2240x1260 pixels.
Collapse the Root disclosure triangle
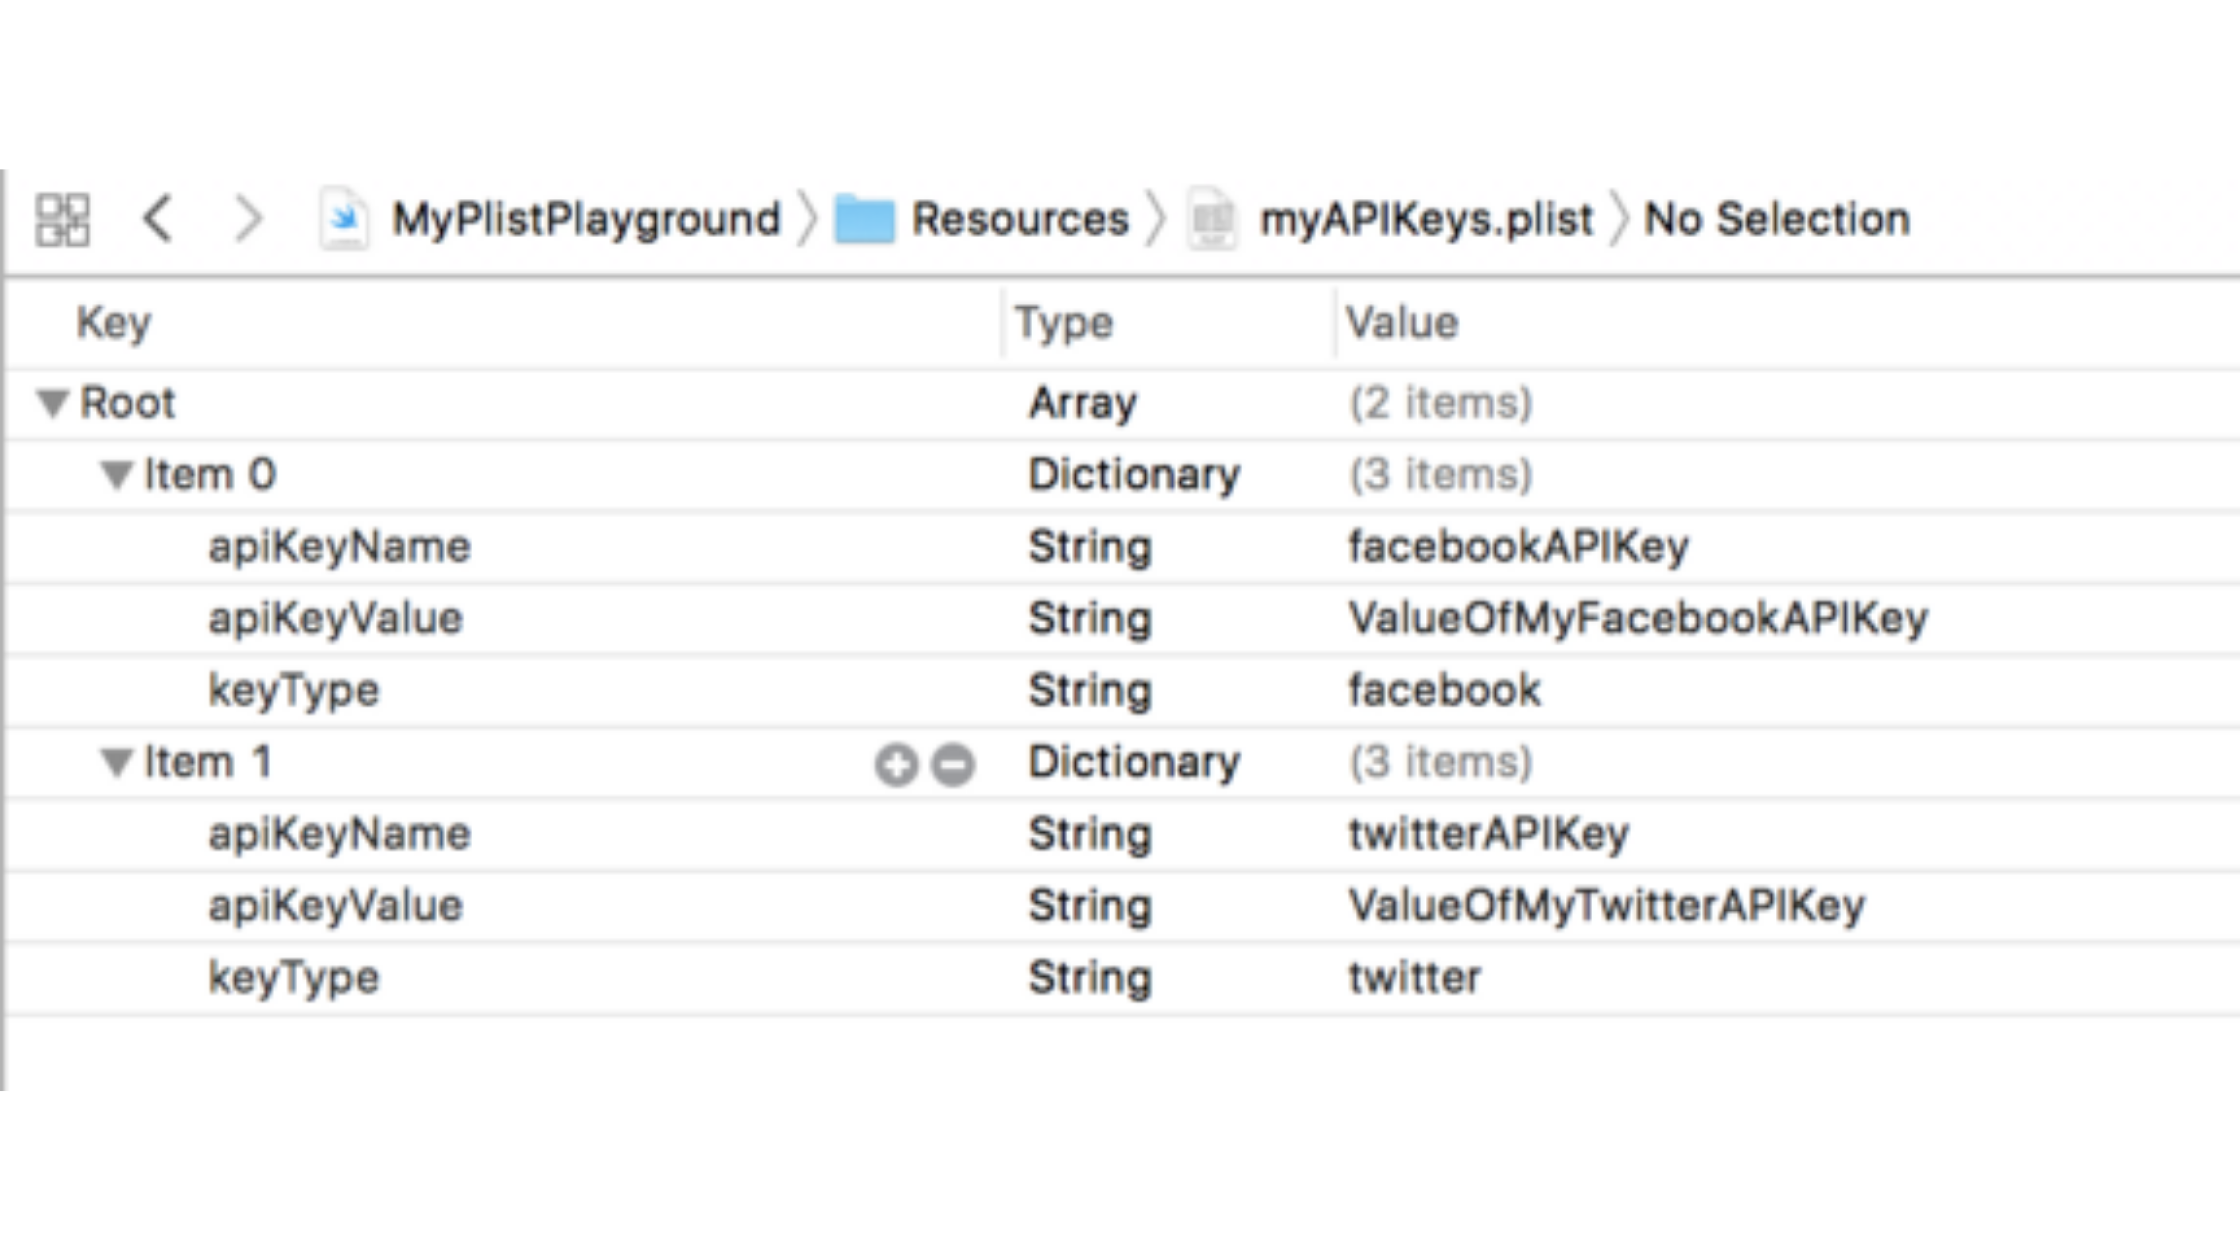tap(53, 403)
